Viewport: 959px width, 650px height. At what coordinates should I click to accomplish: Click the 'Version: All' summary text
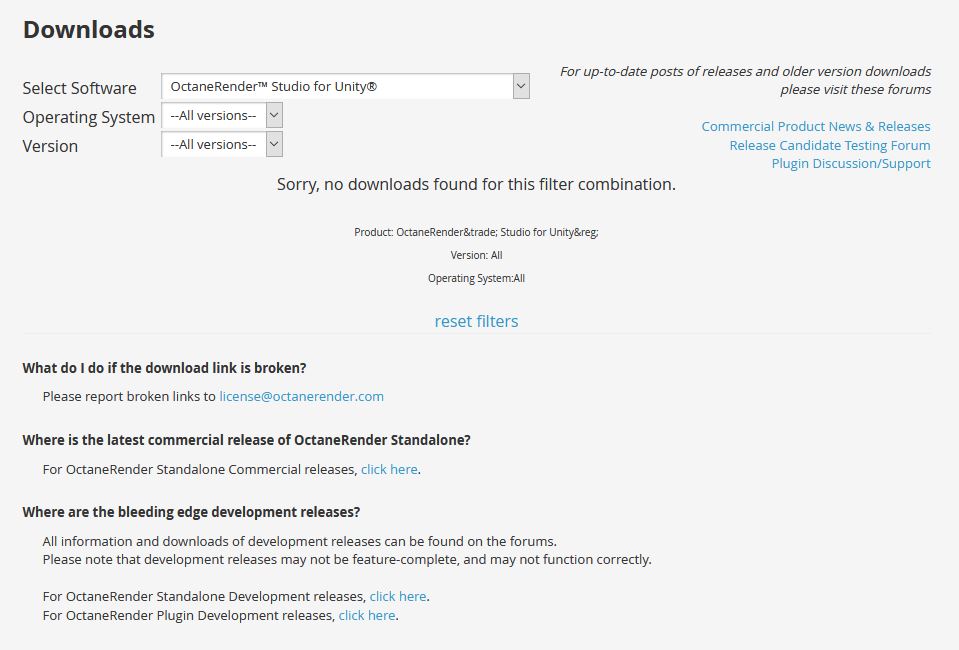coord(476,255)
